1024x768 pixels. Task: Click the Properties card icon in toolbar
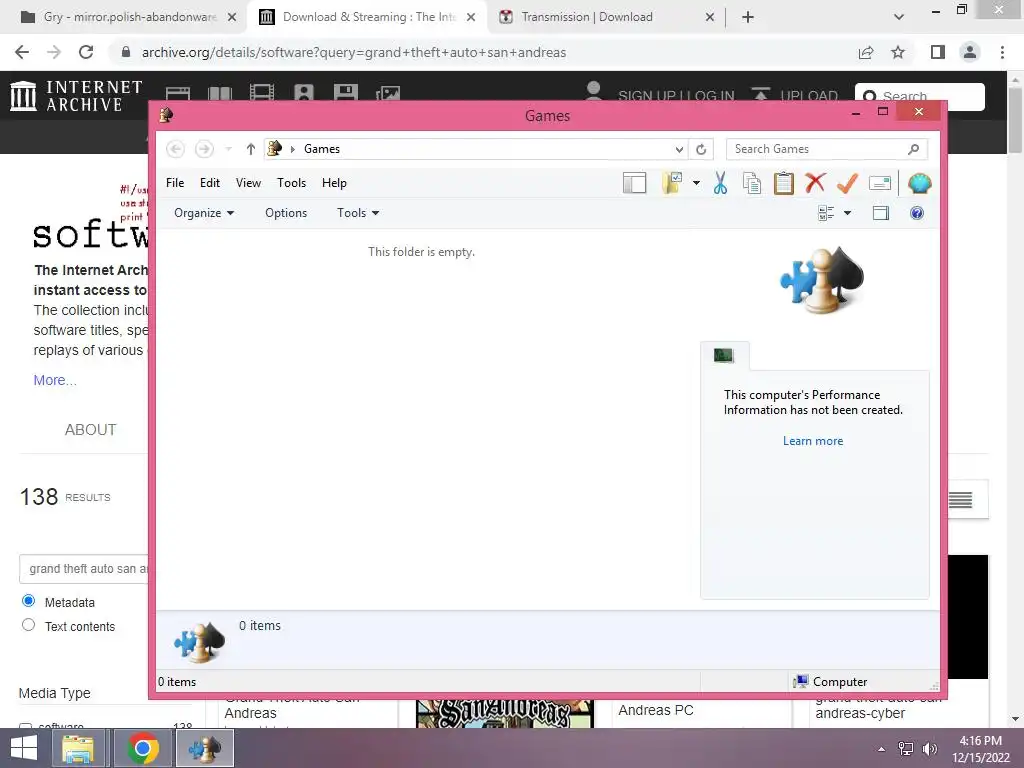880,184
